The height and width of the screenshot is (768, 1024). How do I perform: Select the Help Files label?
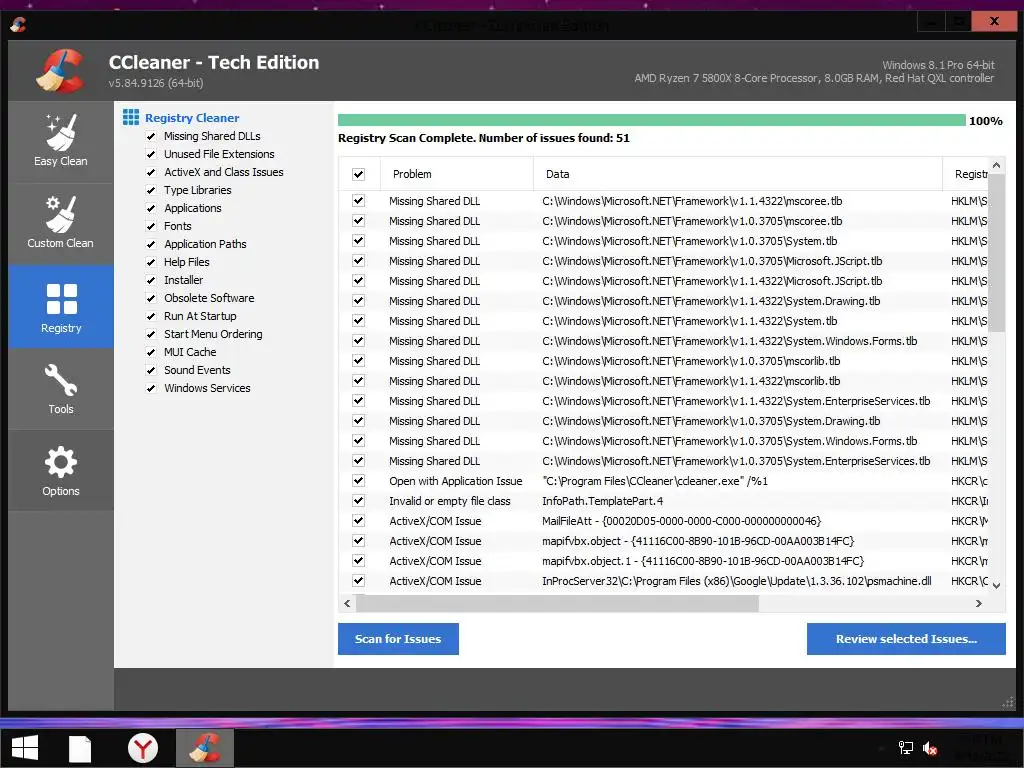187,262
